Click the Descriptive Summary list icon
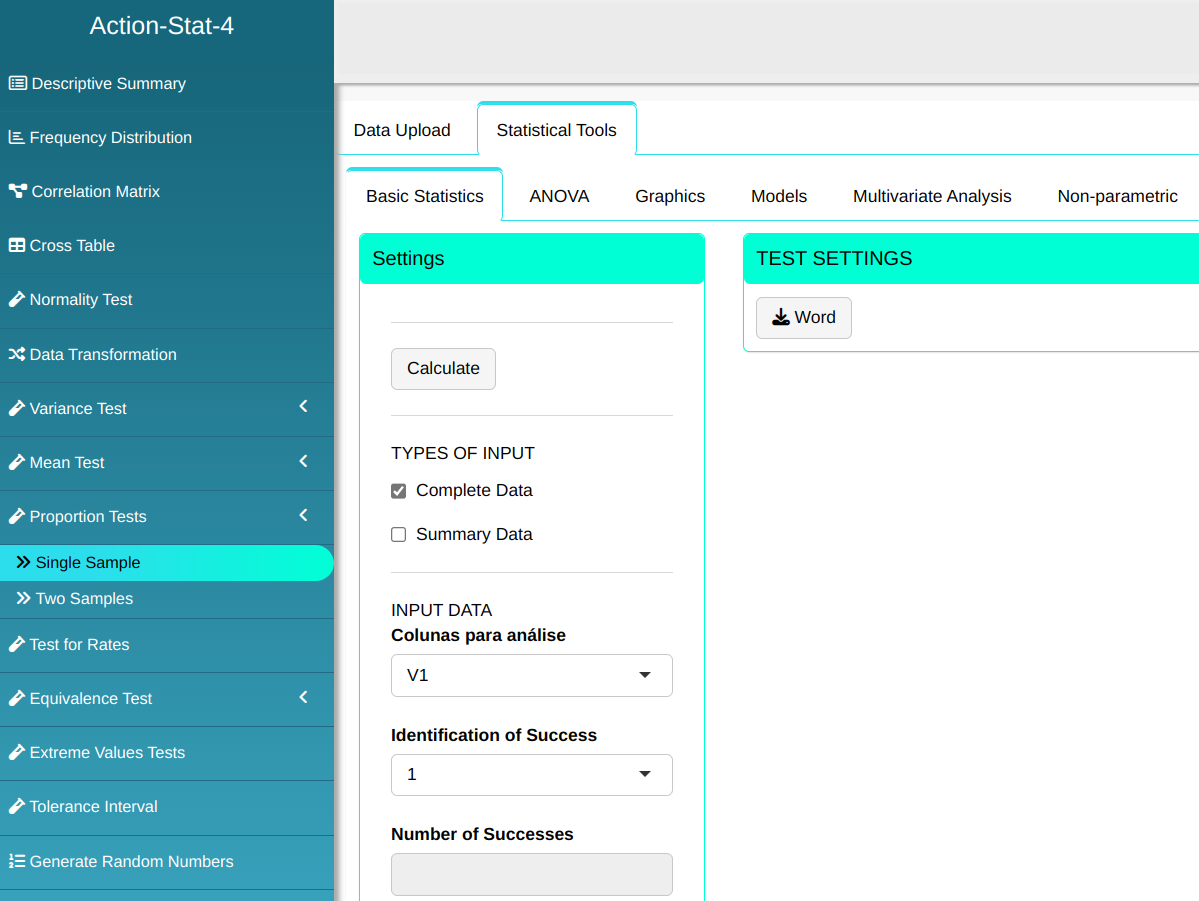Image resolution: width=1199 pixels, height=901 pixels. tap(17, 84)
